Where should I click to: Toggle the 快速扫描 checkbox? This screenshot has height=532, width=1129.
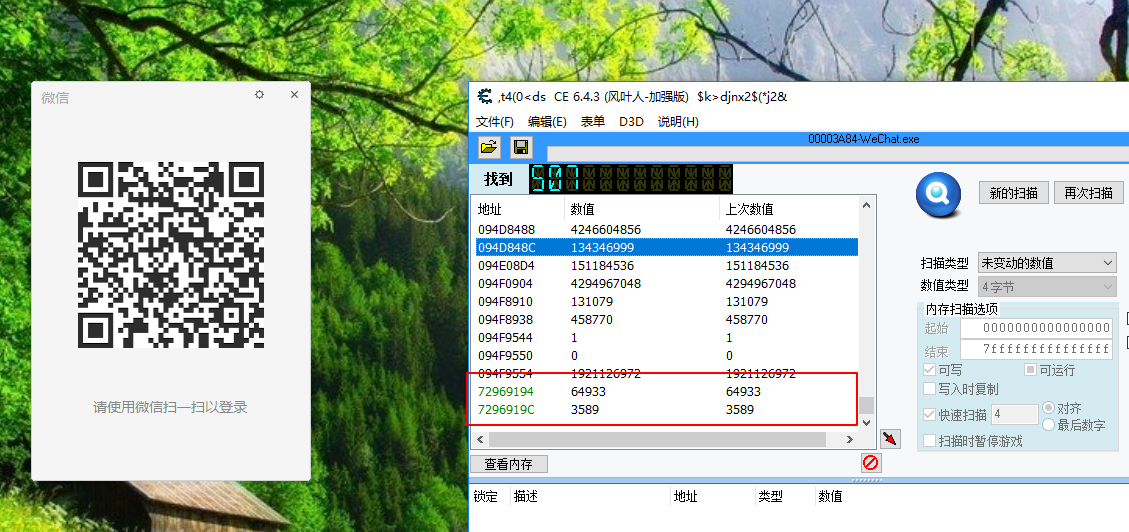pos(930,415)
